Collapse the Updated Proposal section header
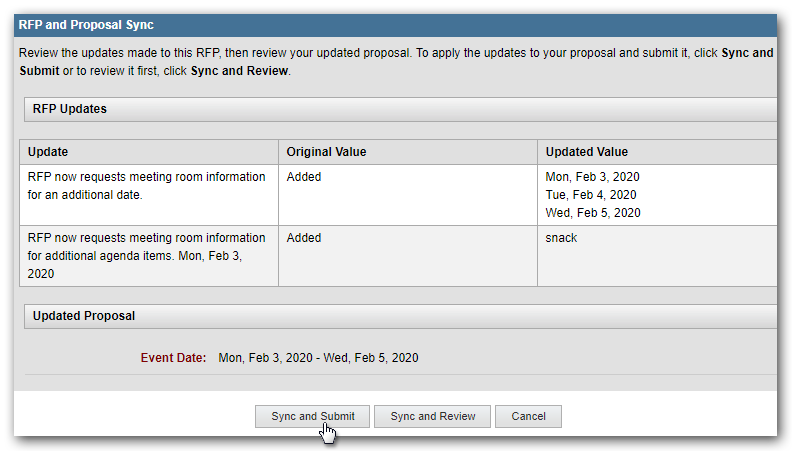This screenshot has height=451, width=792. coord(84,316)
